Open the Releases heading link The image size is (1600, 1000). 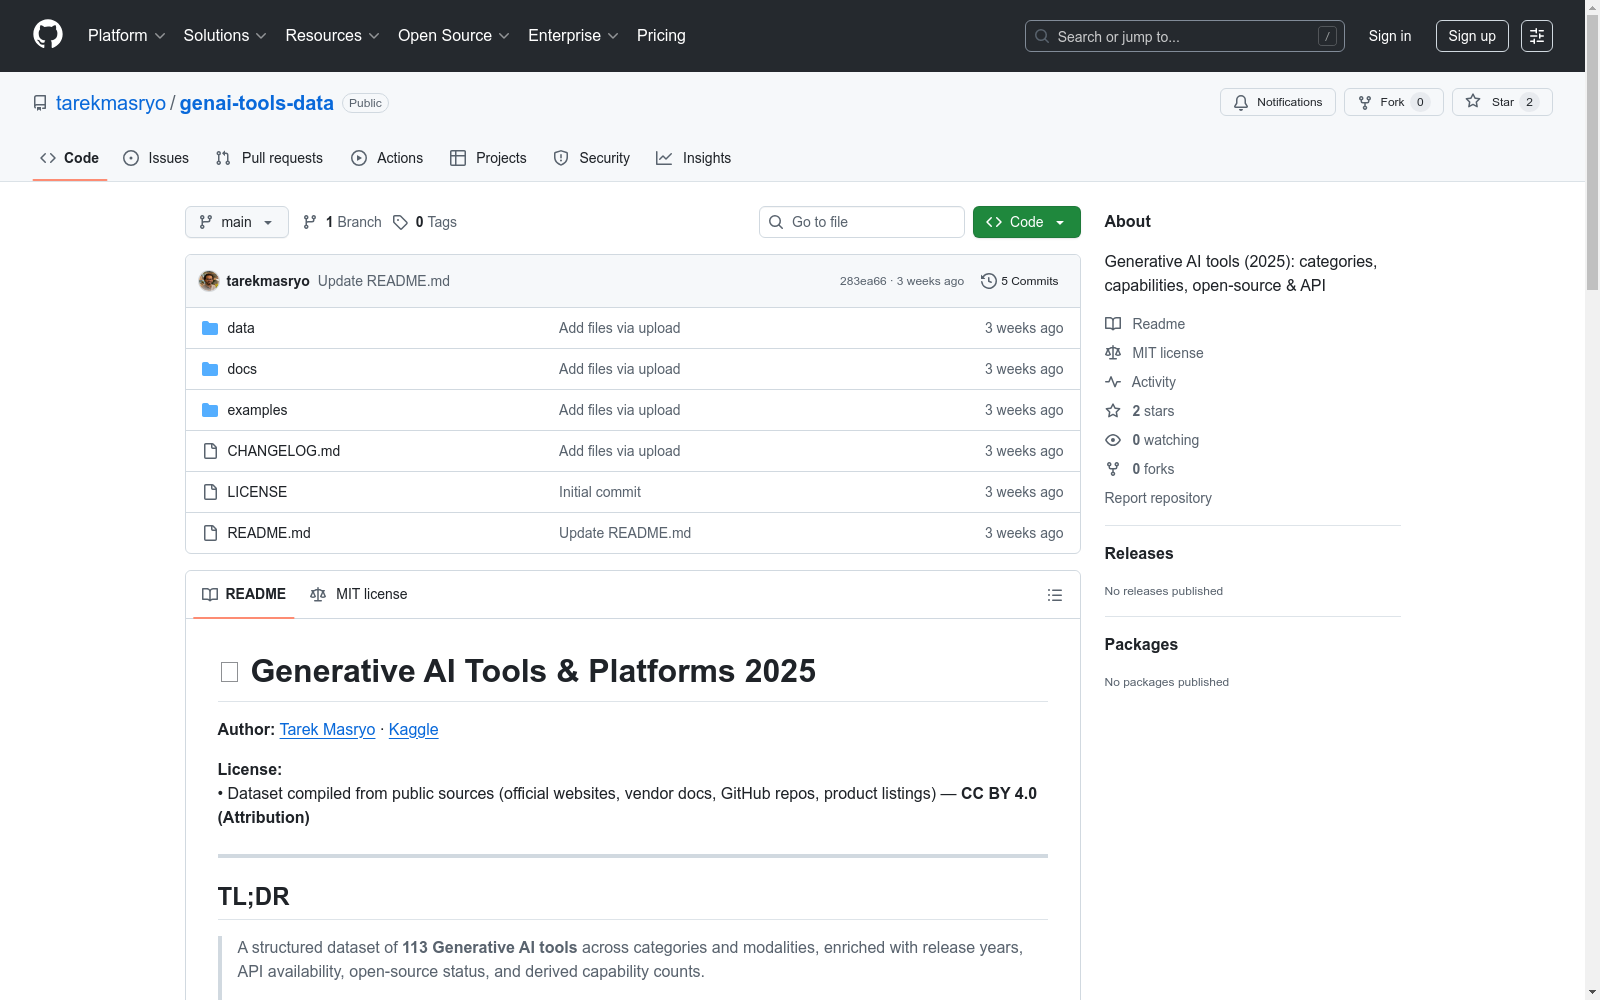(1139, 554)
